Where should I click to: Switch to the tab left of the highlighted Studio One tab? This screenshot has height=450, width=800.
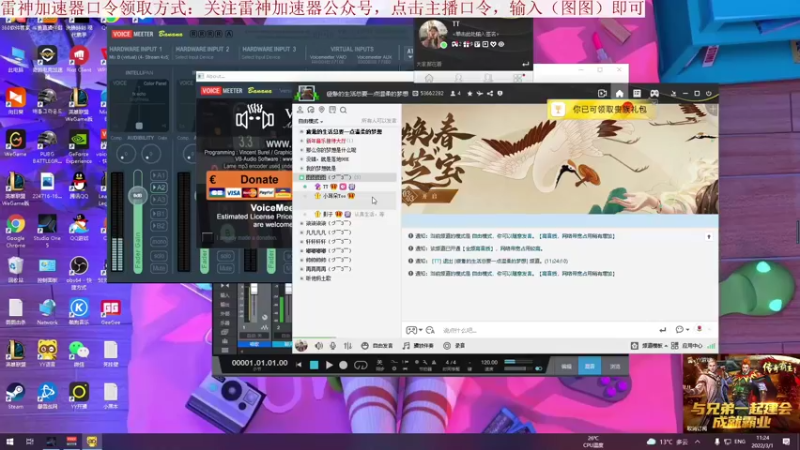[566, 366]
